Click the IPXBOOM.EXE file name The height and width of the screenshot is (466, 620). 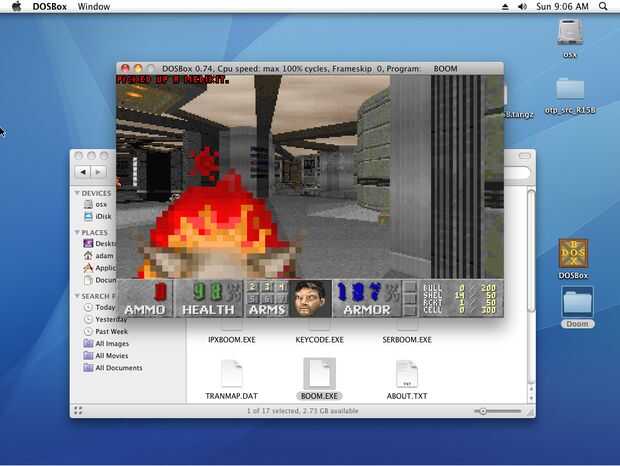click(232, 340)
